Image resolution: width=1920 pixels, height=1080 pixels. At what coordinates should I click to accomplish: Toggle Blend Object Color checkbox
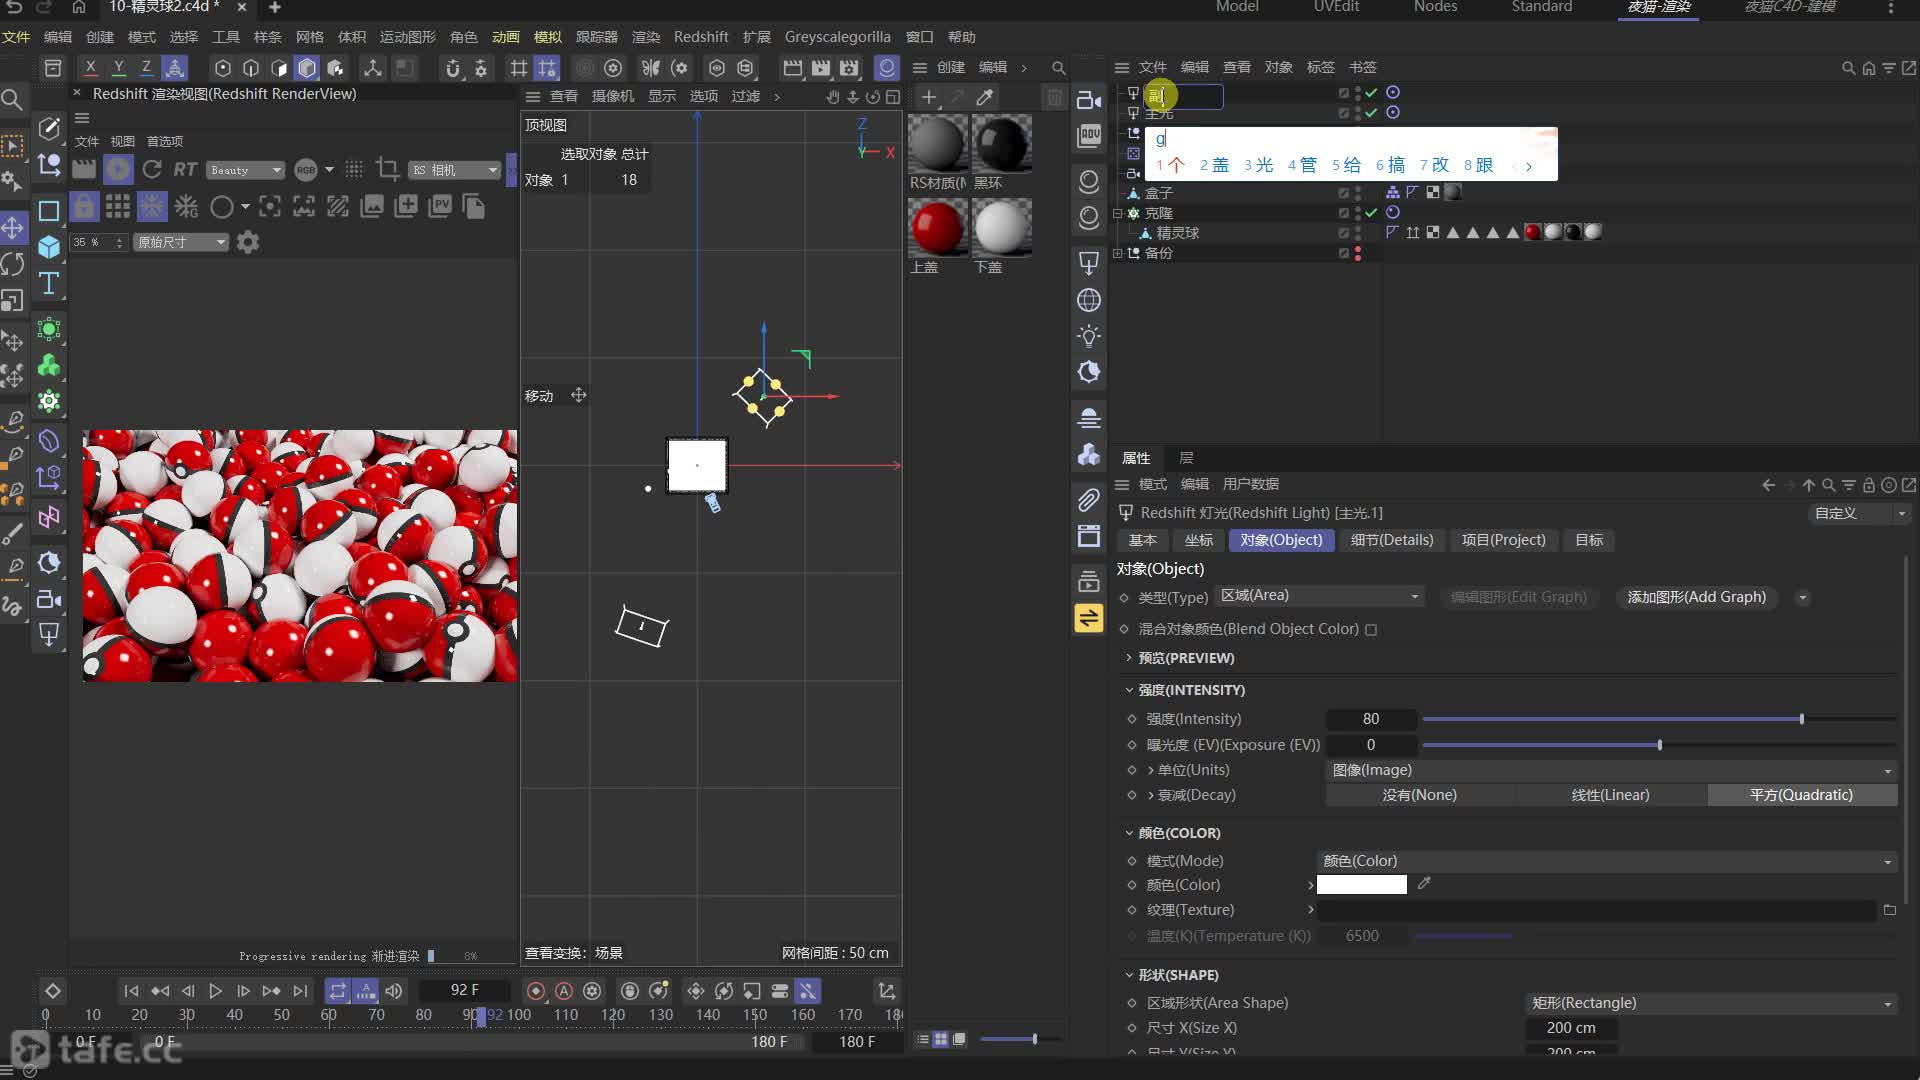pos(1371,630)
